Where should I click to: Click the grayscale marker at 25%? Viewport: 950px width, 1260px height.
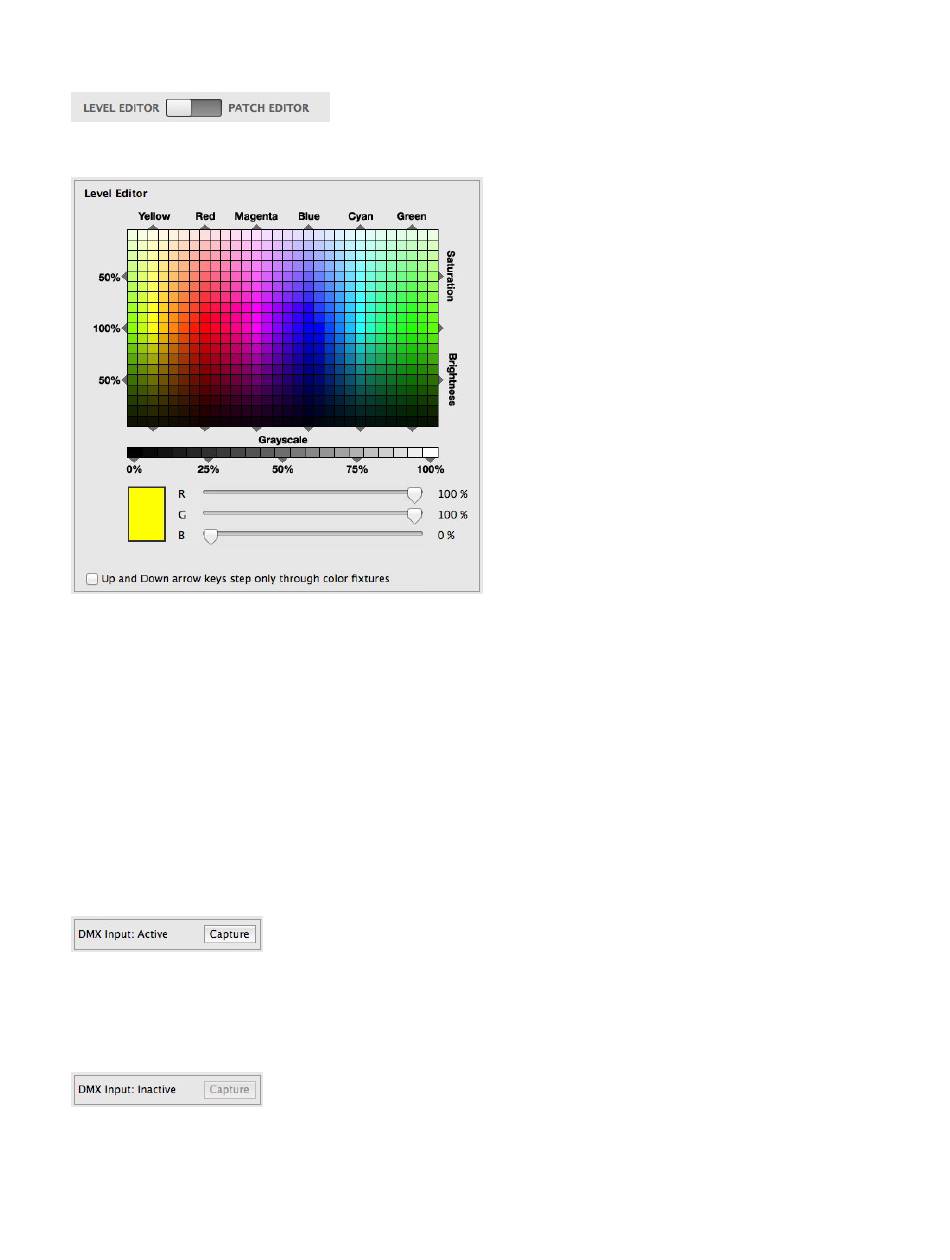(208, 460)
